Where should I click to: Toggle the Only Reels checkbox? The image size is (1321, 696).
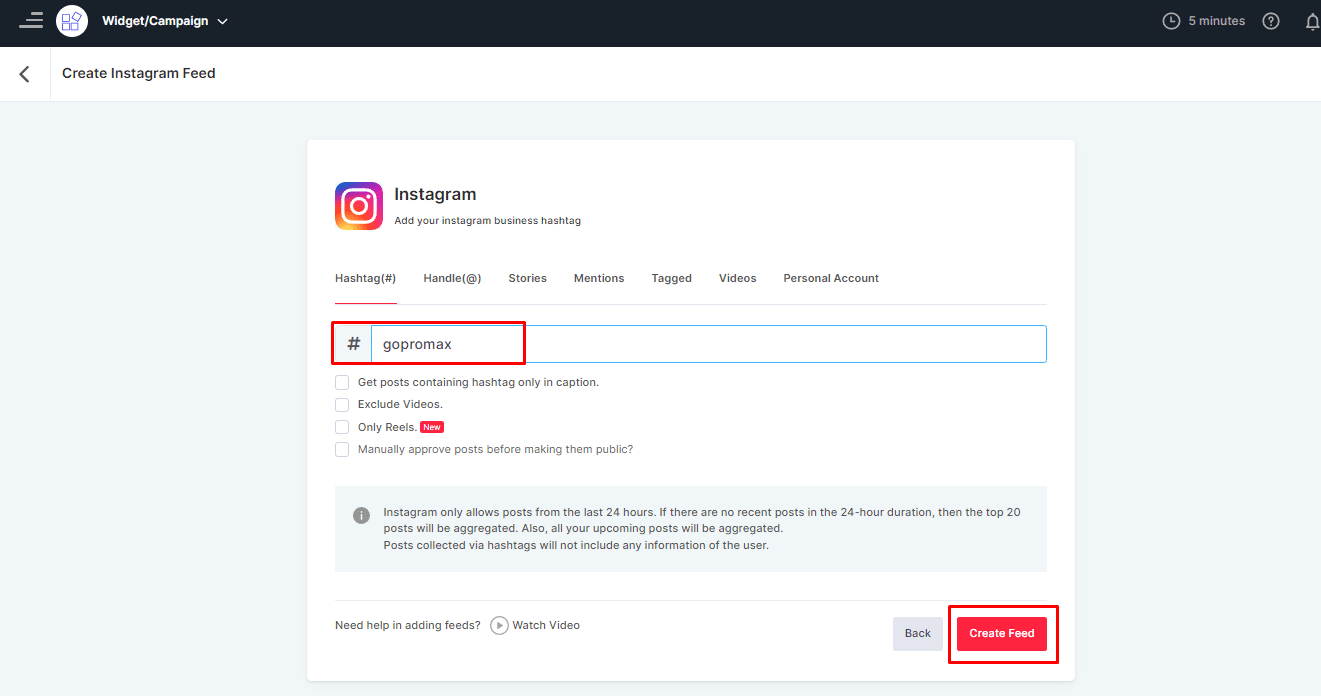tap(342, 427)
